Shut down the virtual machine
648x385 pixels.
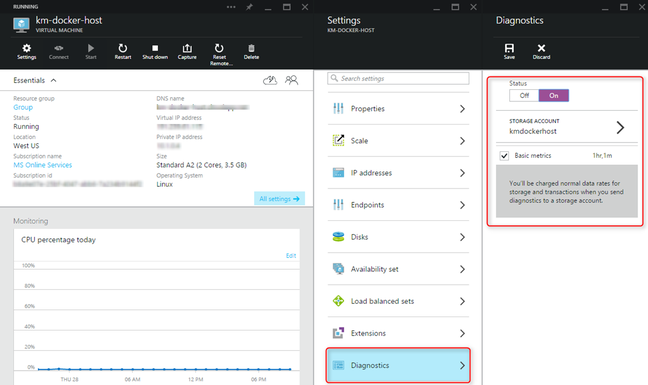155,52
